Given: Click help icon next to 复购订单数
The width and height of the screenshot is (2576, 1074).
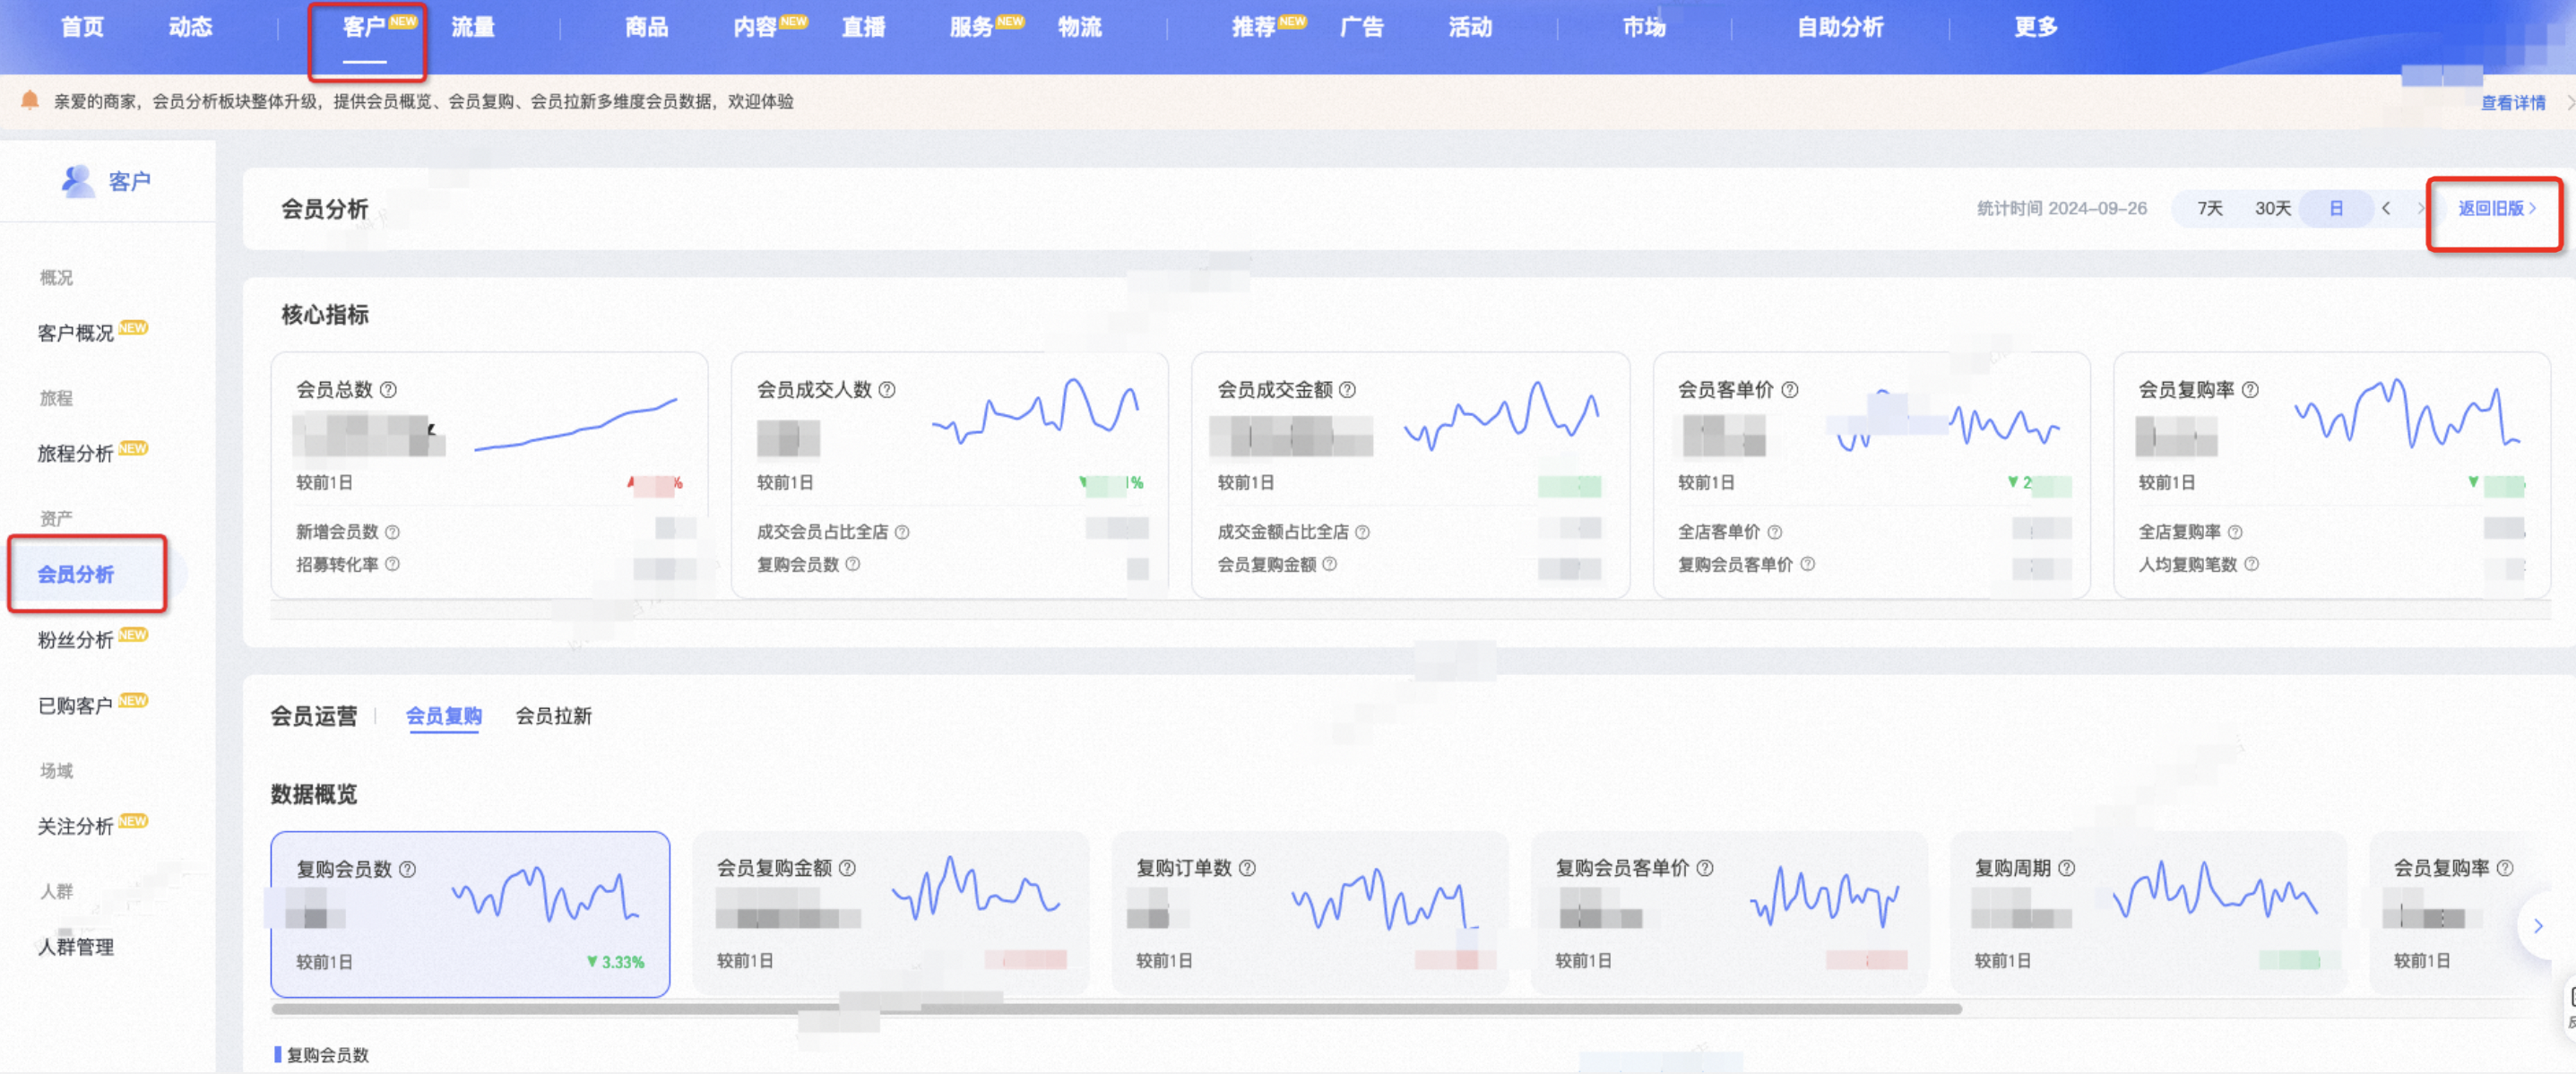Looking at the screenshot, I should click(x=1247, y=868).
